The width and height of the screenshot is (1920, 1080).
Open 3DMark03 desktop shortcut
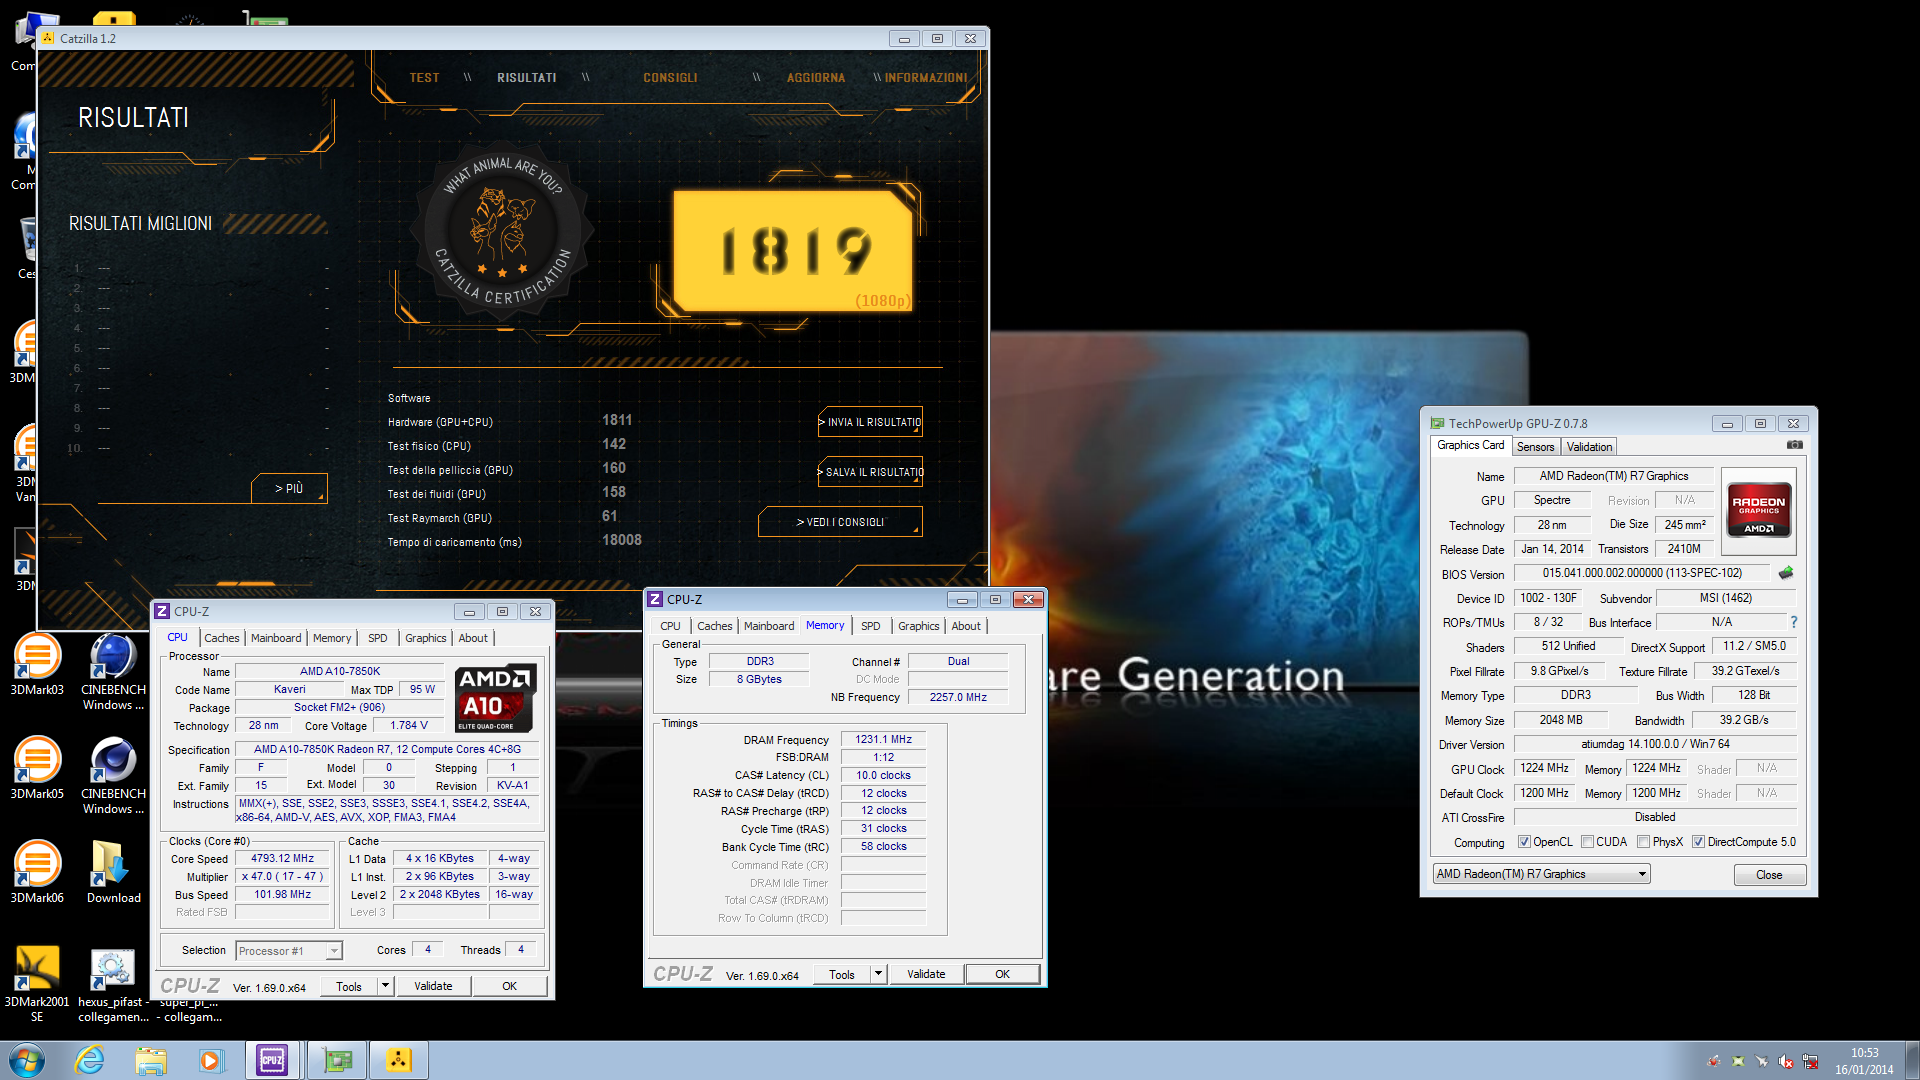coord(37,665)
